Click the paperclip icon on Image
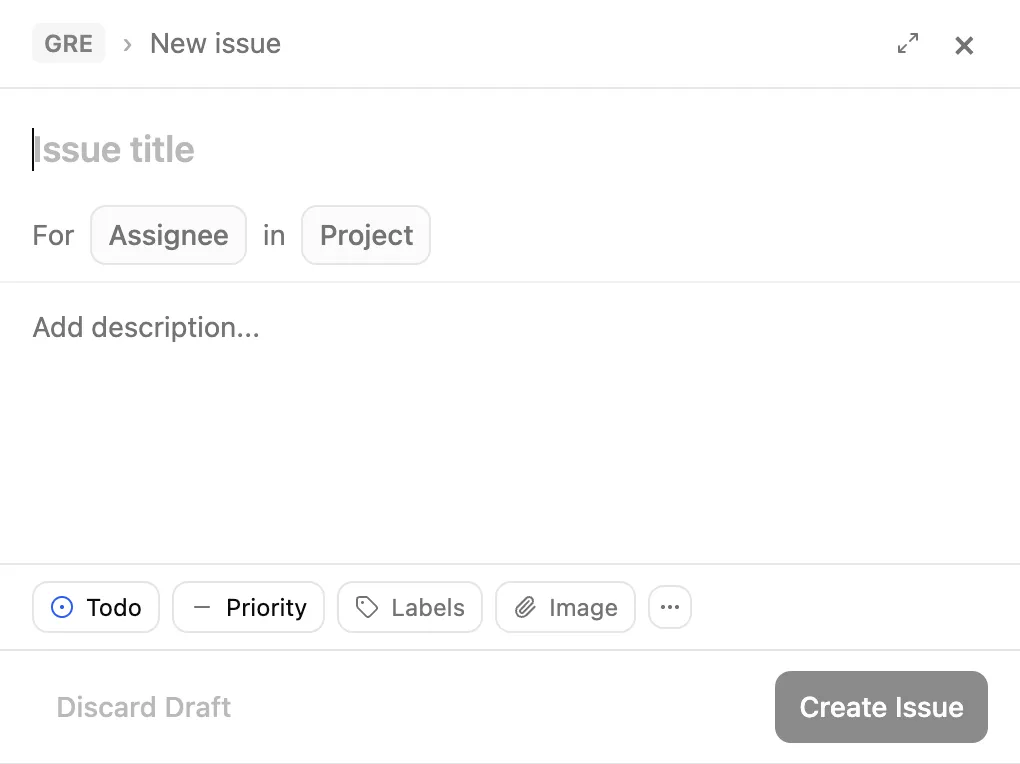The image size is (1020, 764). point(525,608)
